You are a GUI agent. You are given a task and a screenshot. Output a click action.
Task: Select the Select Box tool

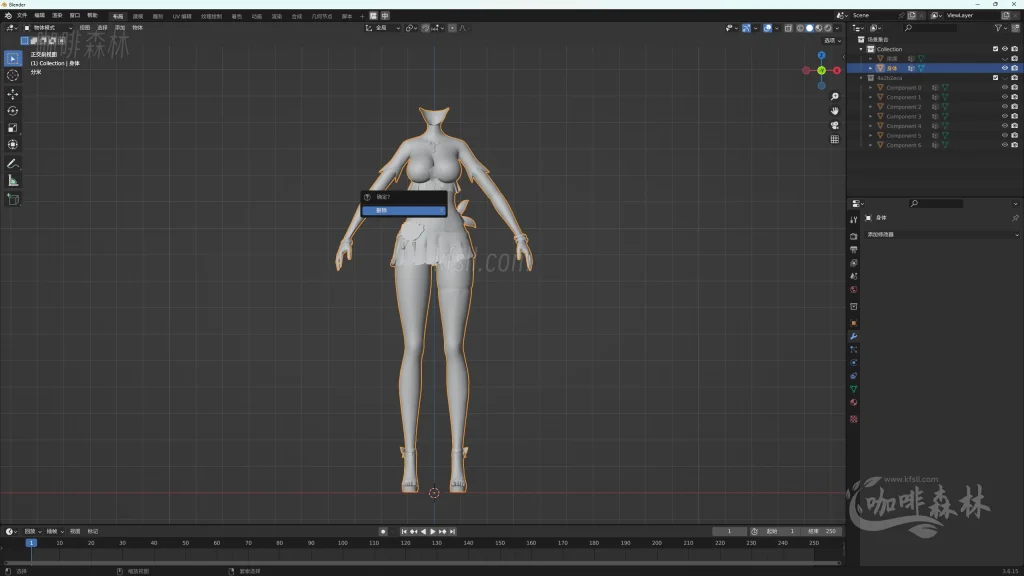click(x=12, y=59)
